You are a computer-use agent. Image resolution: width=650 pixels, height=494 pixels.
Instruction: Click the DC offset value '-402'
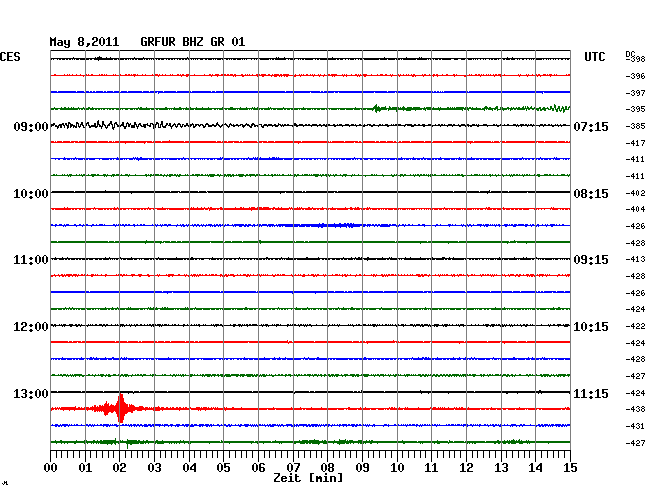point(635,193)
